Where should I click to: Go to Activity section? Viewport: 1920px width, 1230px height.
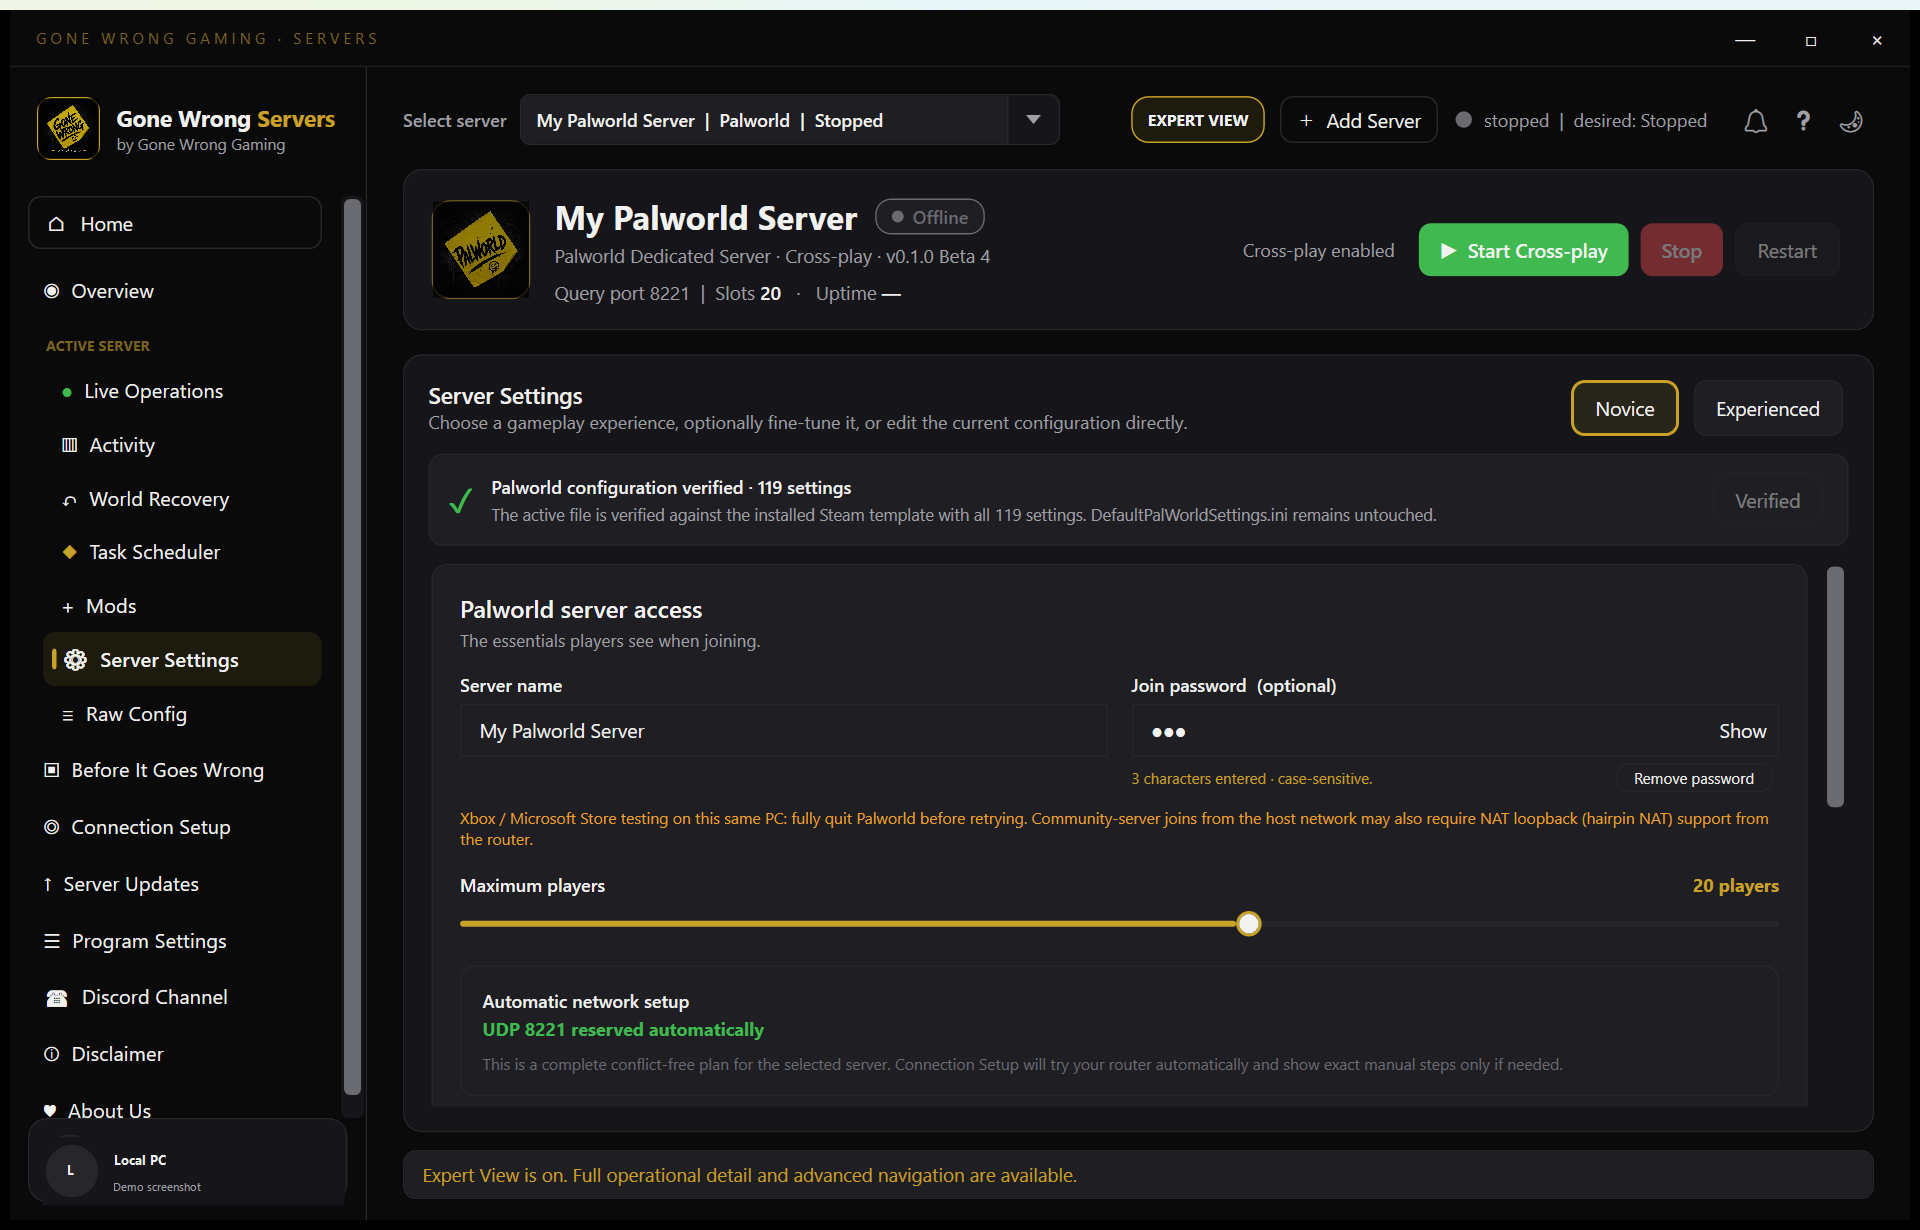[x=182, y=445]
